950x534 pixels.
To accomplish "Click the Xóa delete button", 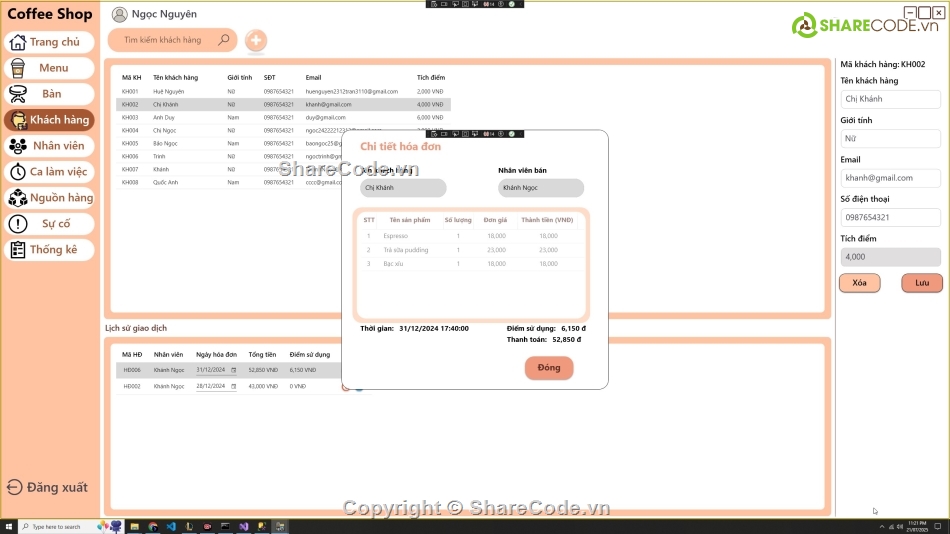I will (x=860, y=283).
